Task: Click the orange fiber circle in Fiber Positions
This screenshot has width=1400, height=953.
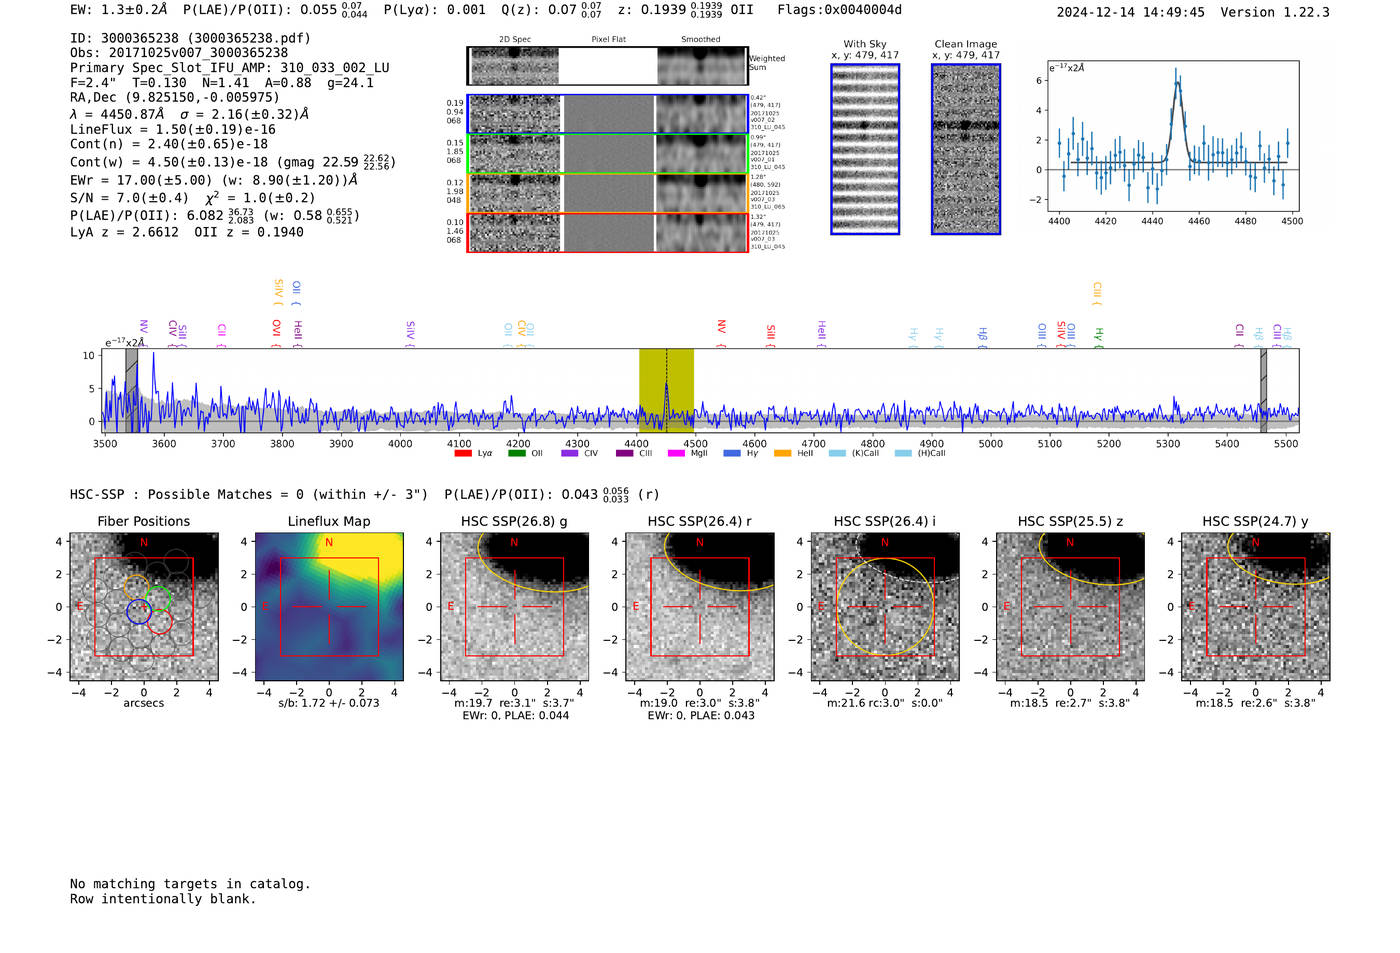Action: [136, 588]
